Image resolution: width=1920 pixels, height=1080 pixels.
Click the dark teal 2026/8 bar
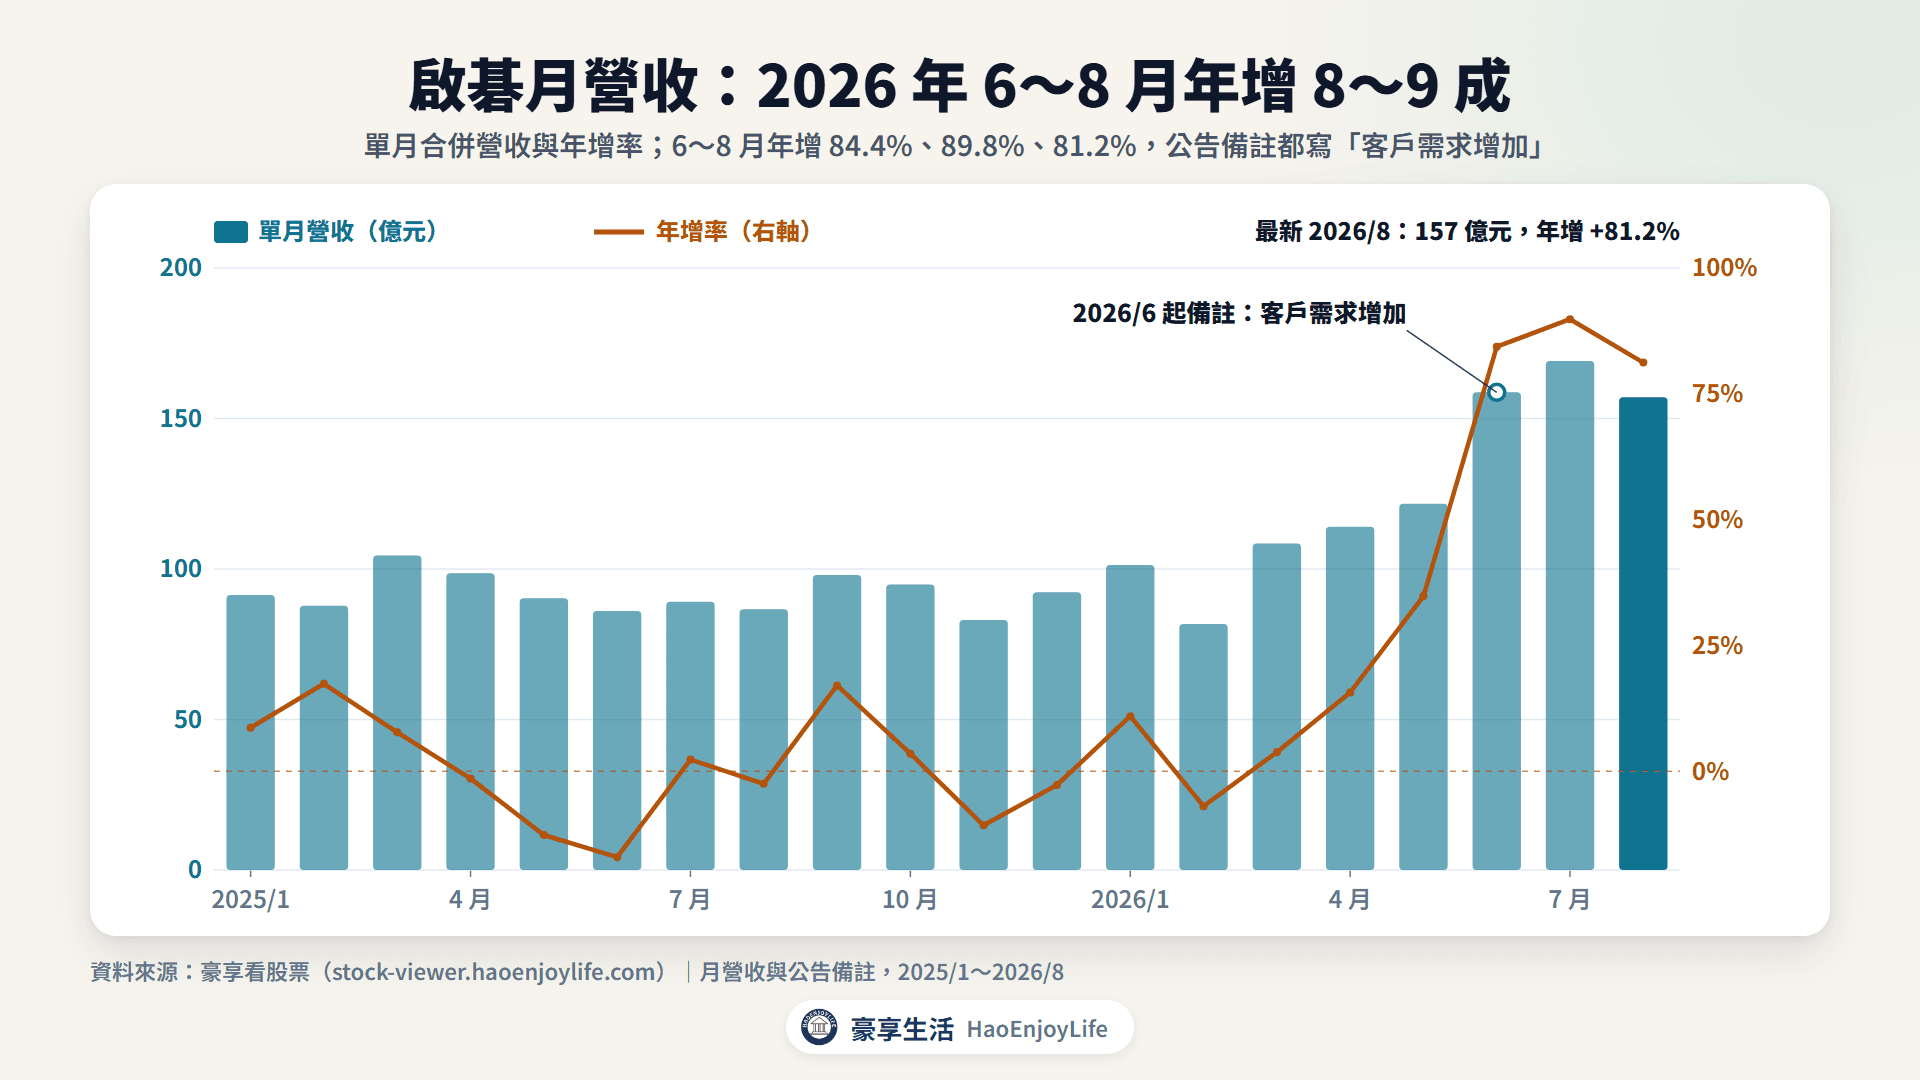pyautogui.click(x=1643, y=633)
